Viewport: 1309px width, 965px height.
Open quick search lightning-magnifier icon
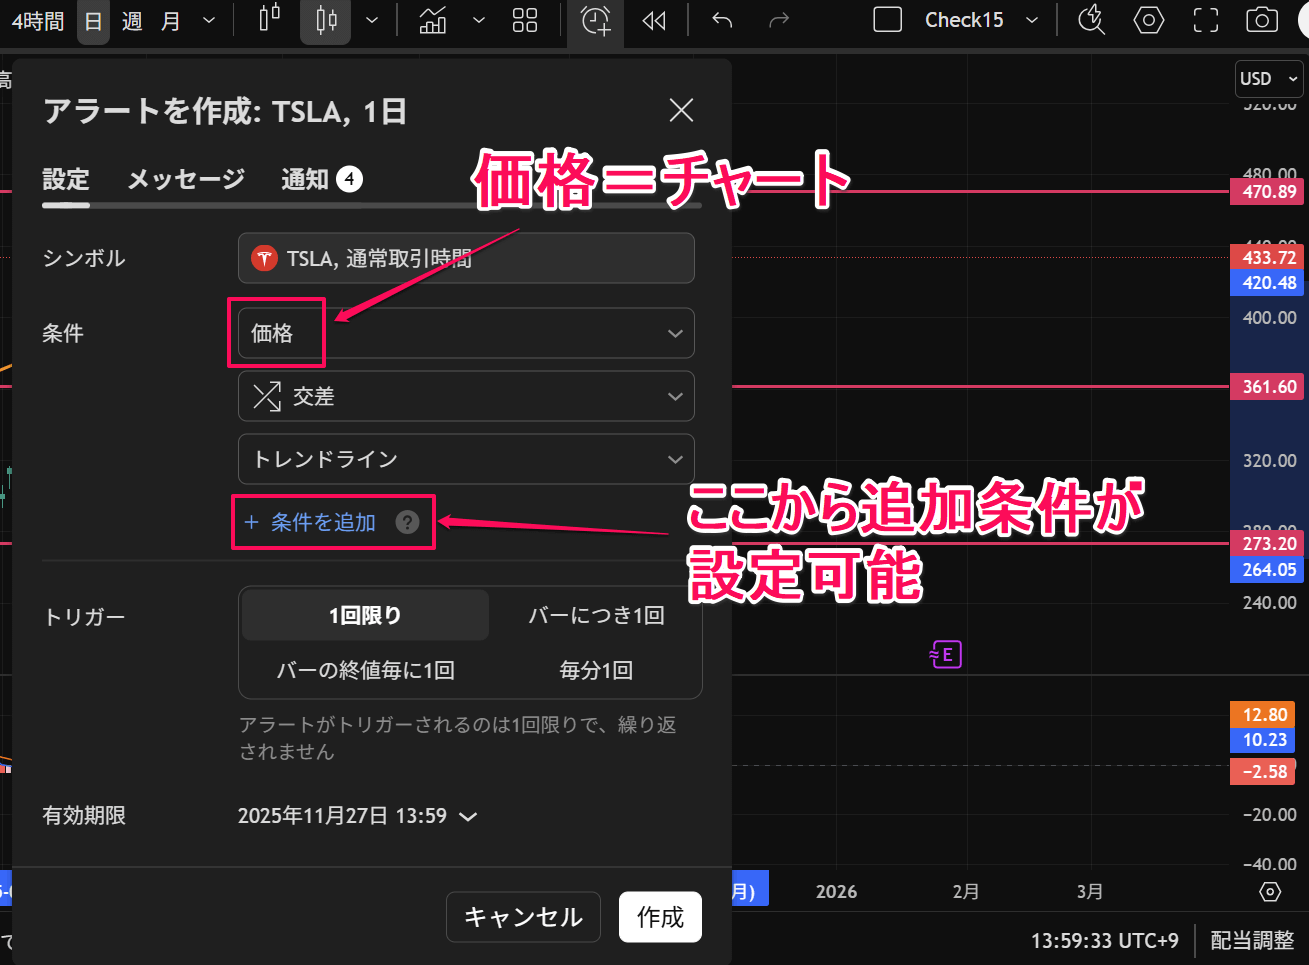click(x=1090, y=20)
